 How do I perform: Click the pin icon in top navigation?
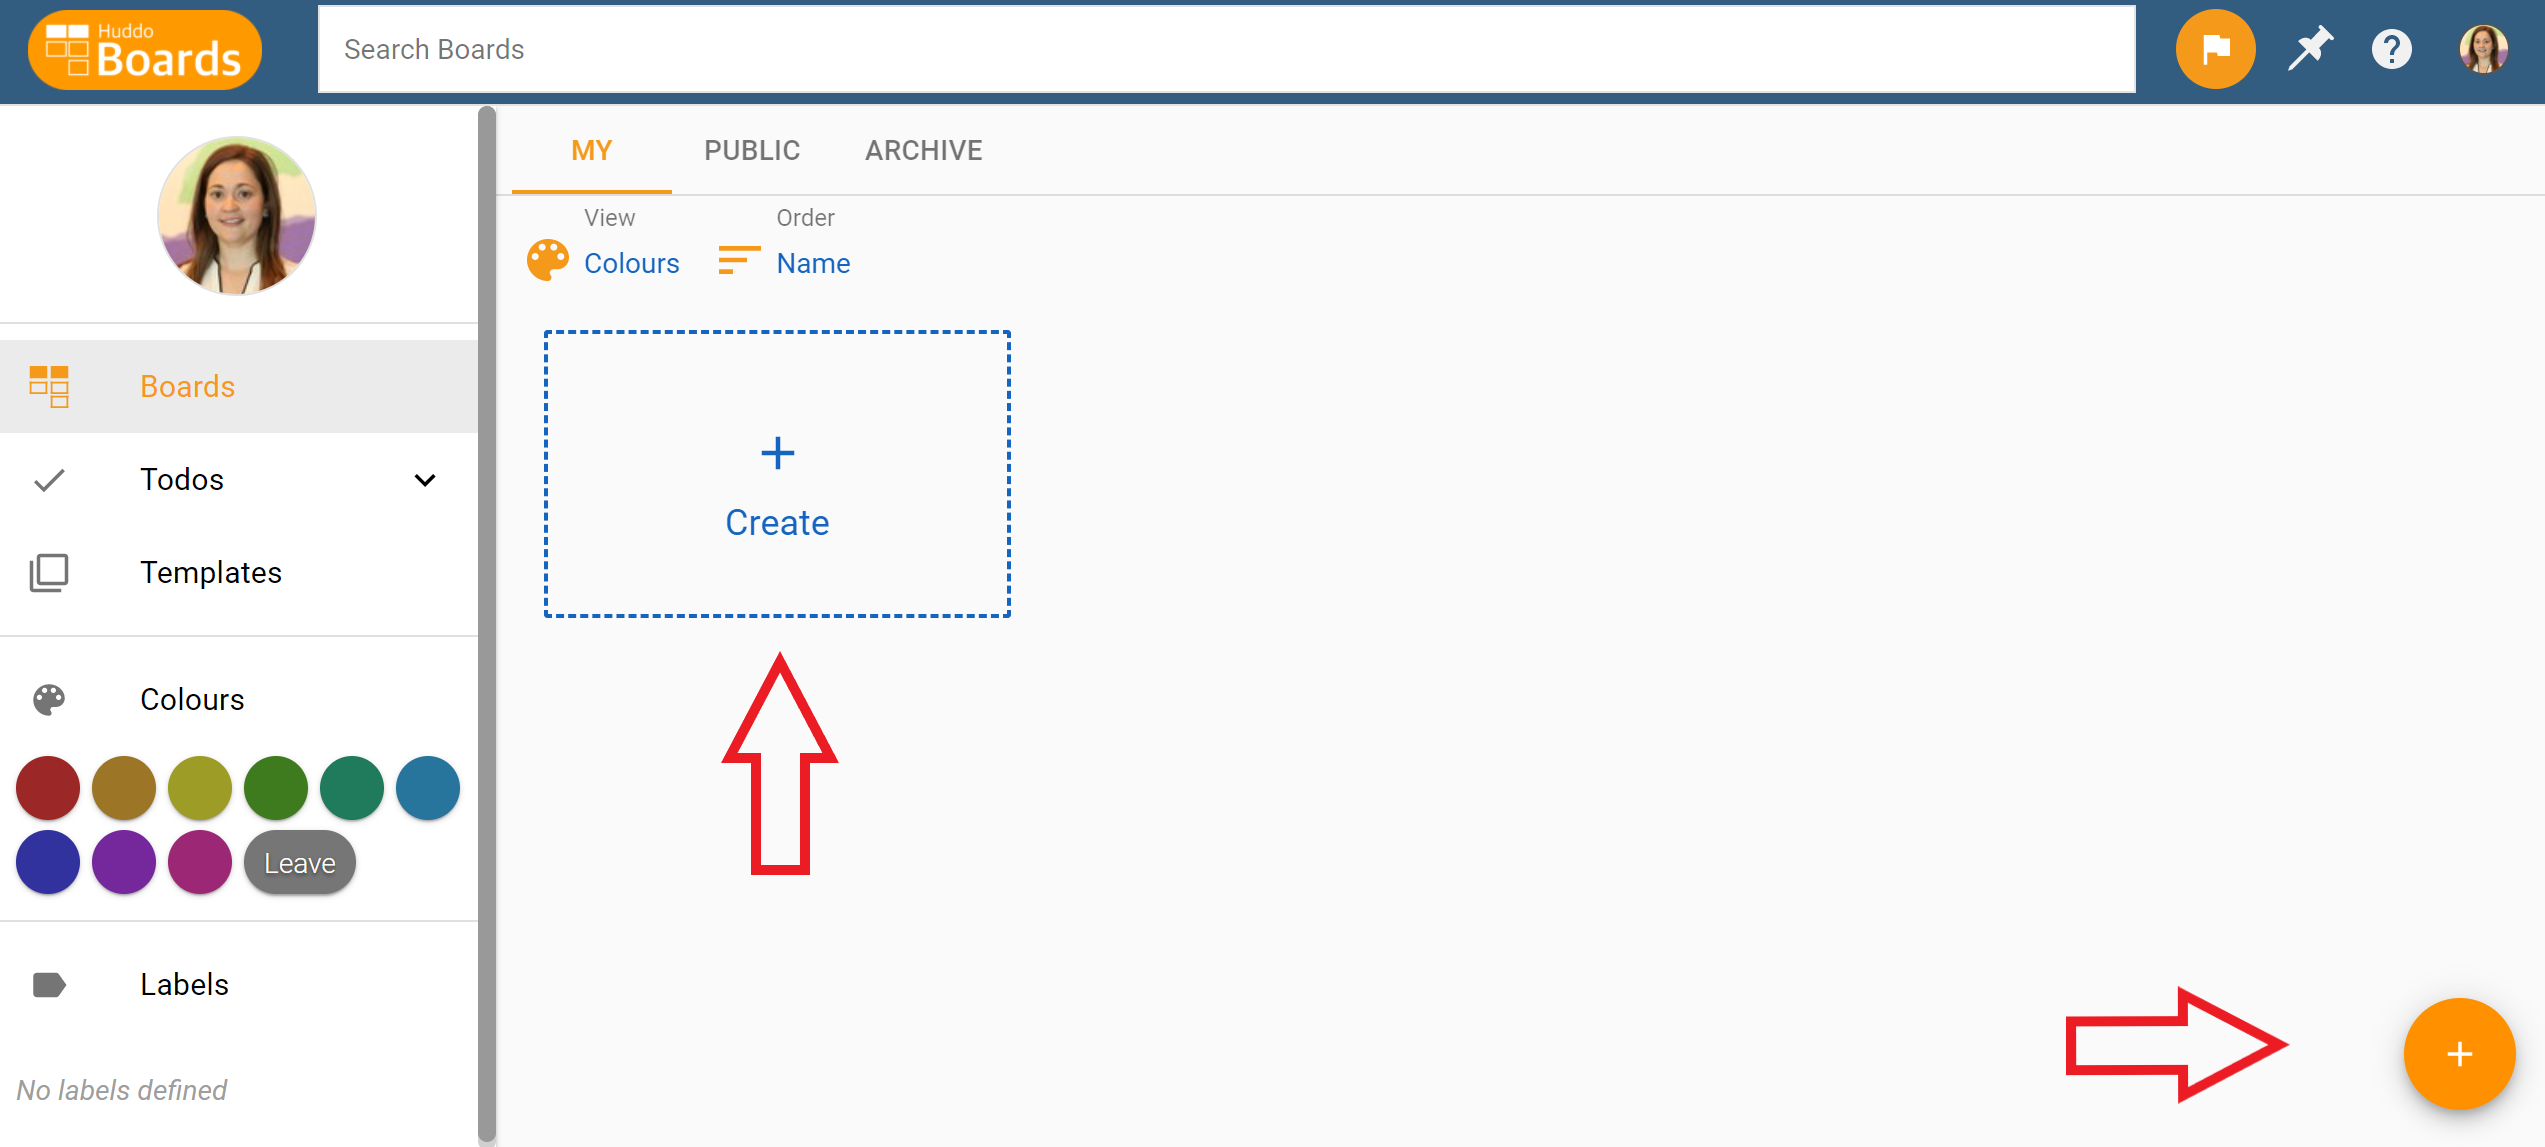point(2306,49)
